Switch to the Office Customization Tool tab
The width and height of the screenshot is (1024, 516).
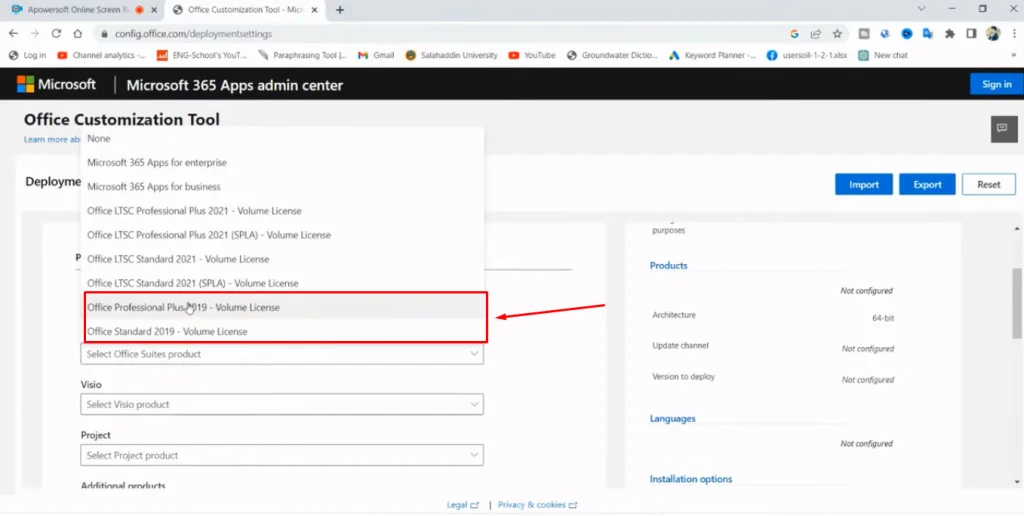coord(243,10)
